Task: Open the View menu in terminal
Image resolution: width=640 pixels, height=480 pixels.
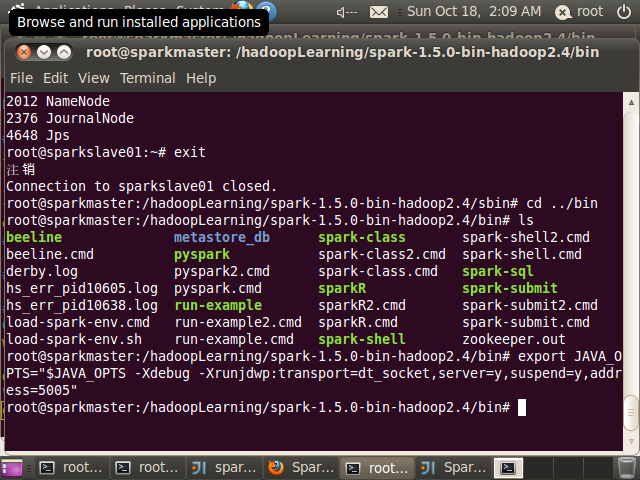Action: pyautogui.click(x=94, y=78)
